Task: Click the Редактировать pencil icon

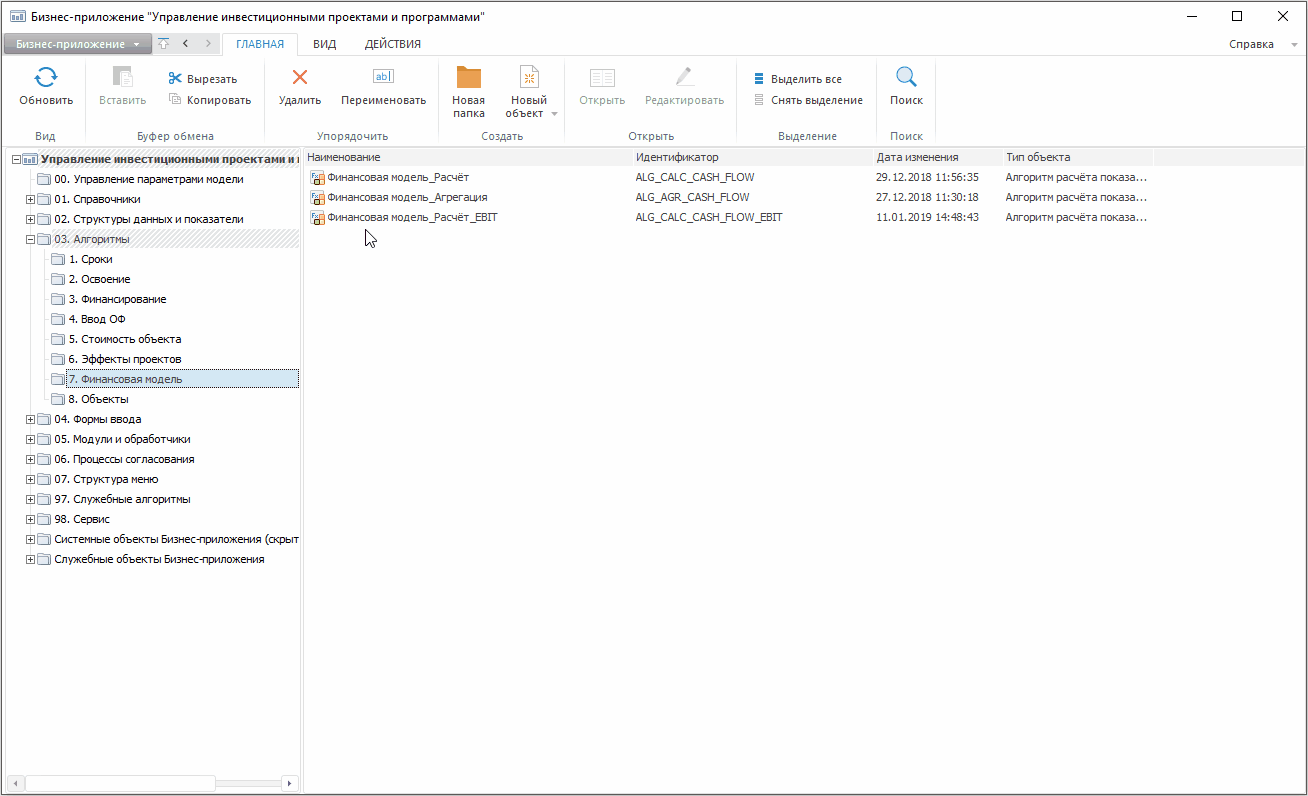Action: click(x=684, y=78)
